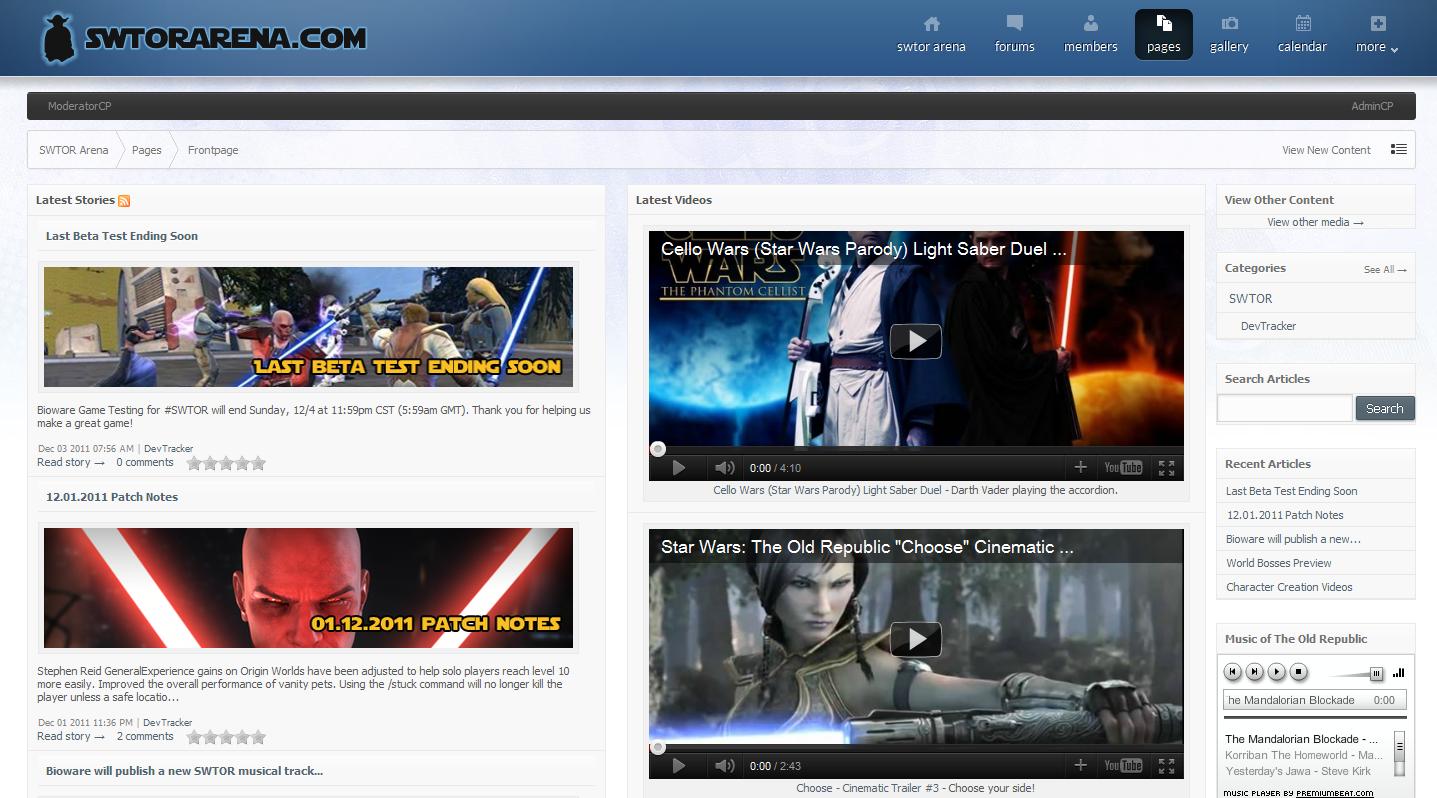Viewport: 1437px width, 798px height.
Task: Click Pages breadcrumb
Action: click(x=146, y=150)
